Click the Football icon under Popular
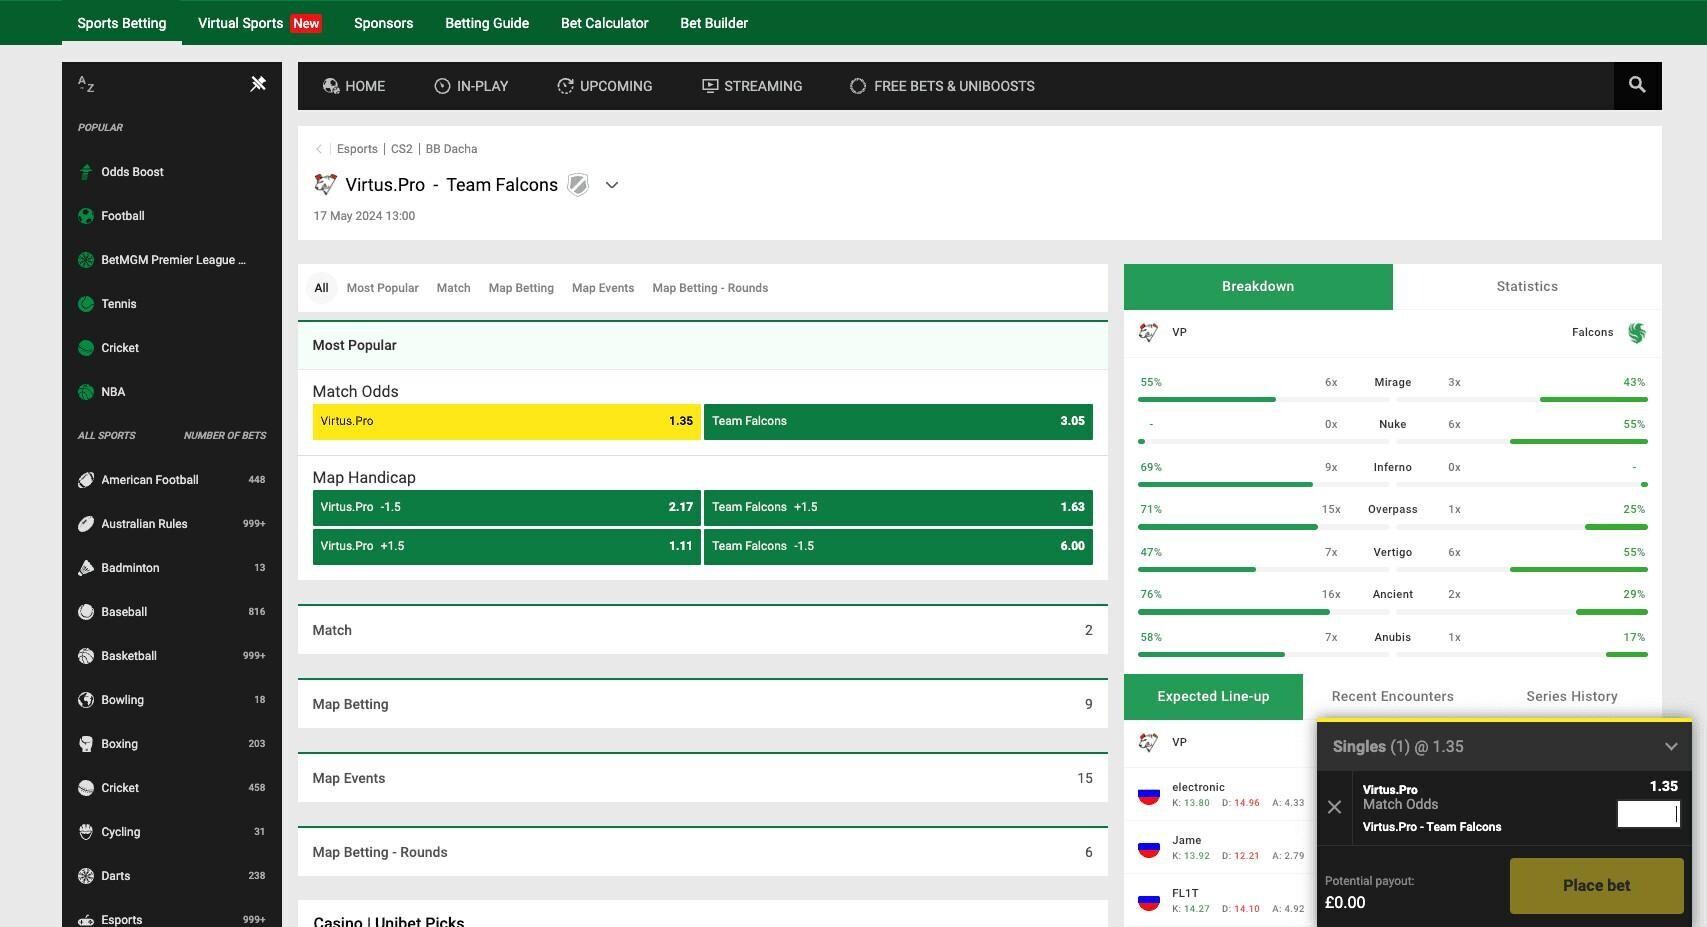 86,216
